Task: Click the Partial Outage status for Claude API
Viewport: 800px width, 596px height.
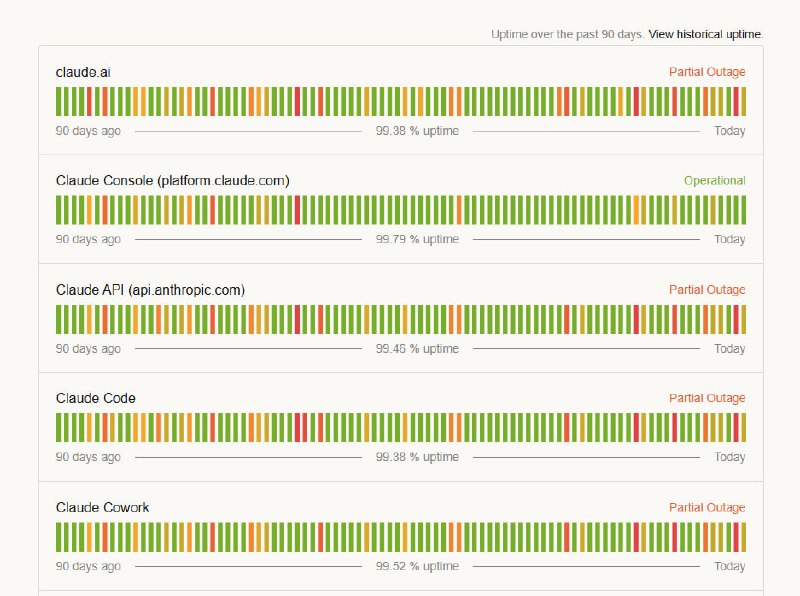Action: point(707,290)
